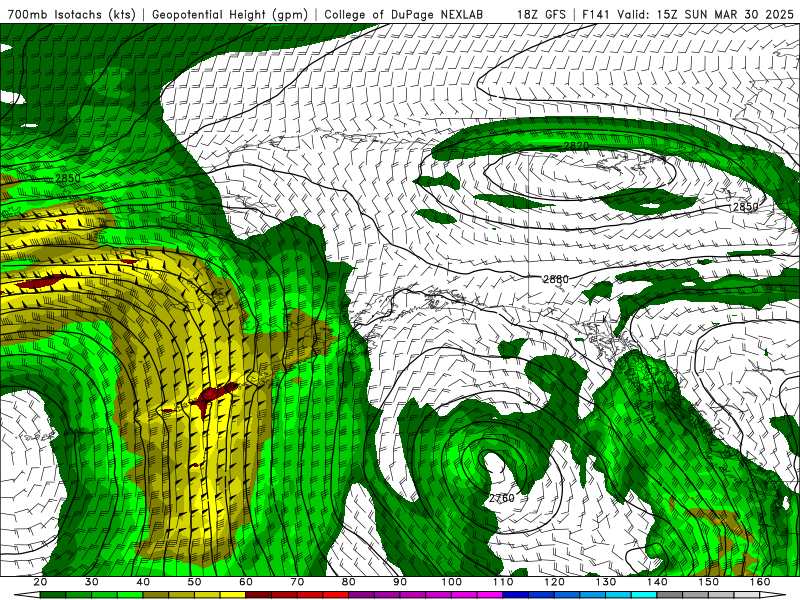Screen dimensions: 800x600
Task: Click the 160 label on the color scale
Action: click(760, 582)
